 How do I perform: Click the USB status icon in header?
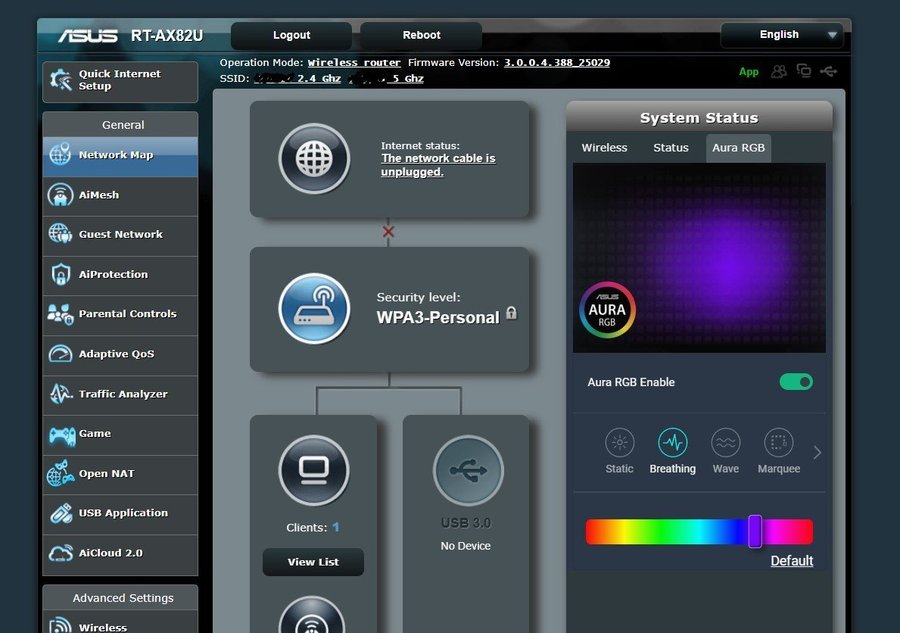tap(828, 71)
